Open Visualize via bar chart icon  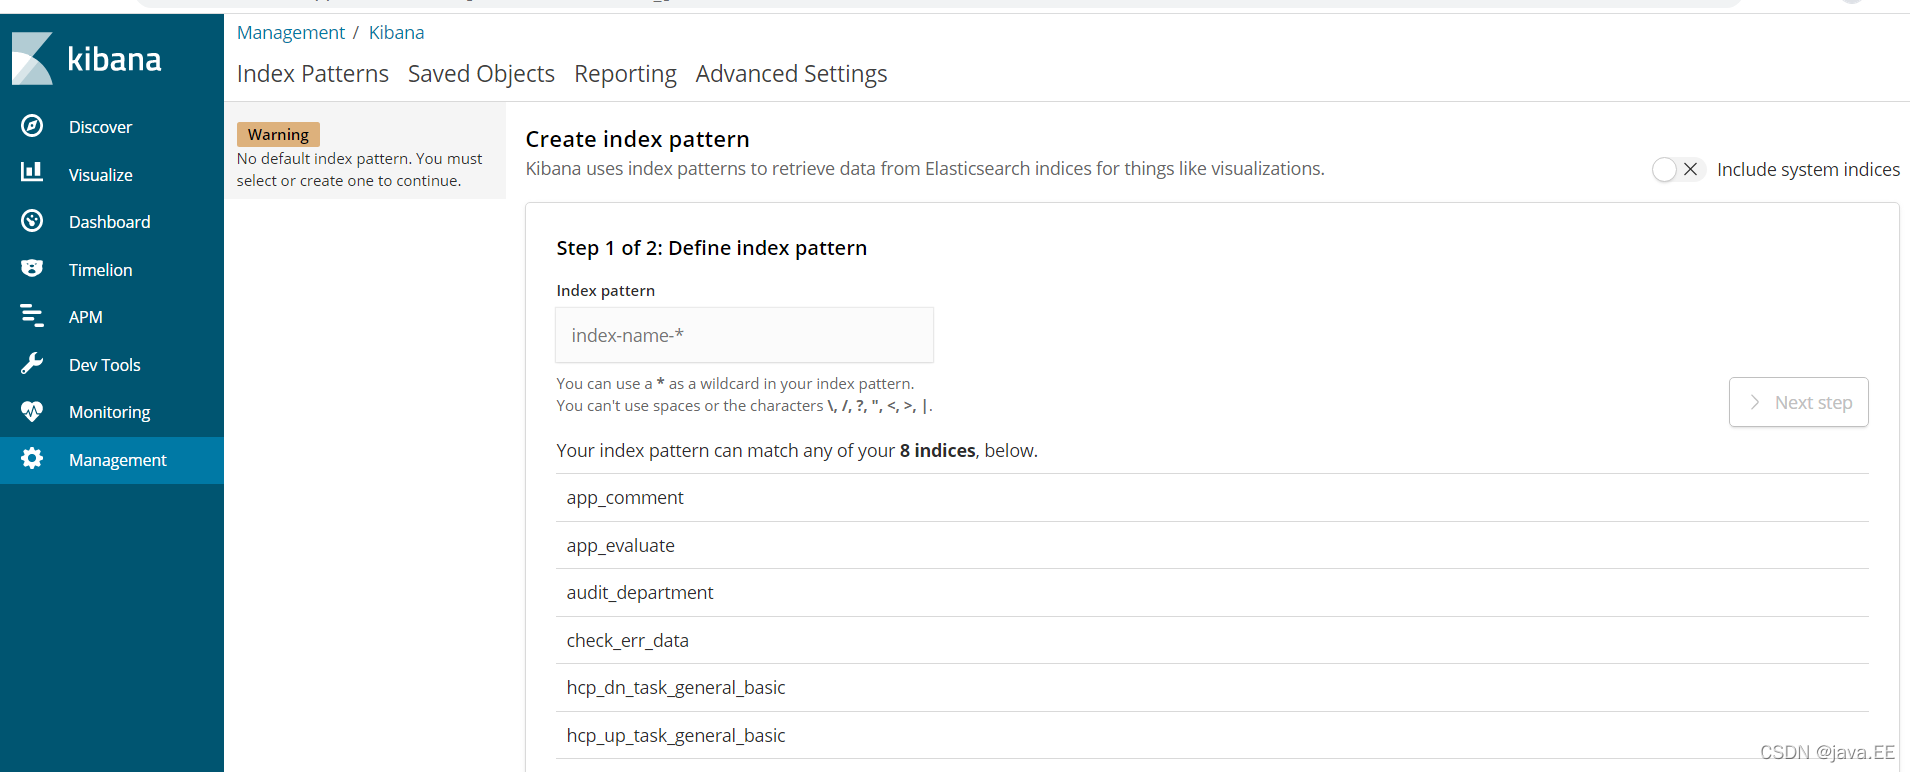pos(32,173)
